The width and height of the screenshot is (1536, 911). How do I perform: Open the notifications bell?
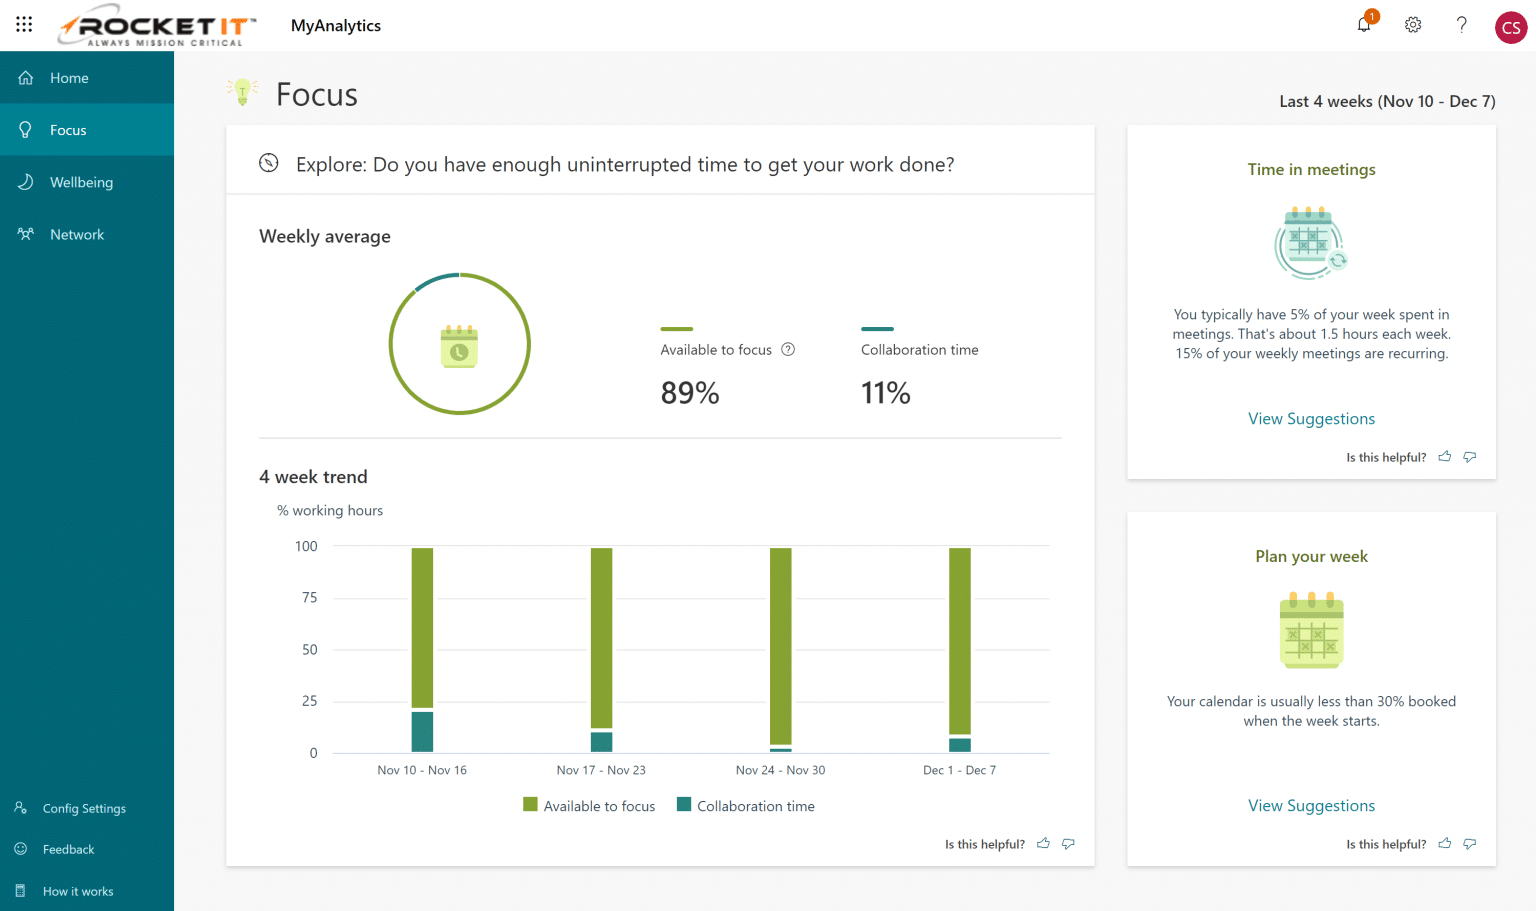pos(1363,25)
